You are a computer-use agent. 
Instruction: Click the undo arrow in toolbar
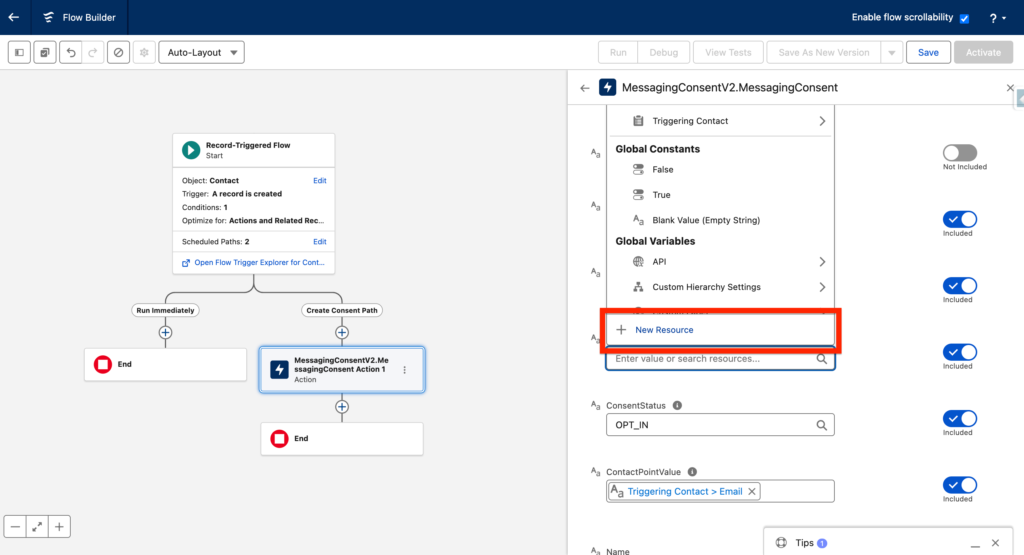(x=69, y=52)
